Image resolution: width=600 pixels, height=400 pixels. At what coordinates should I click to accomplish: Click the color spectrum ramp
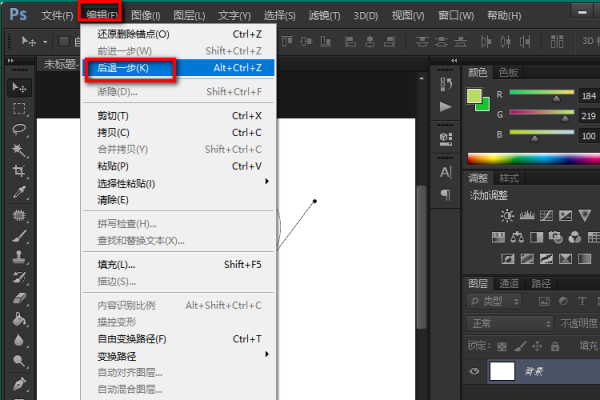[533, 158]
